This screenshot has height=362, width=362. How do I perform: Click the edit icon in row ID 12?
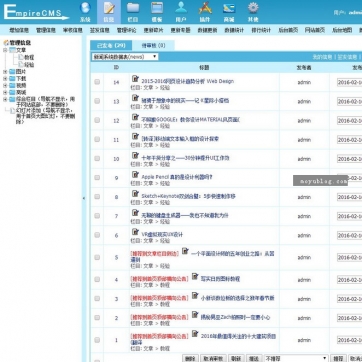click(x=135, y=117)
